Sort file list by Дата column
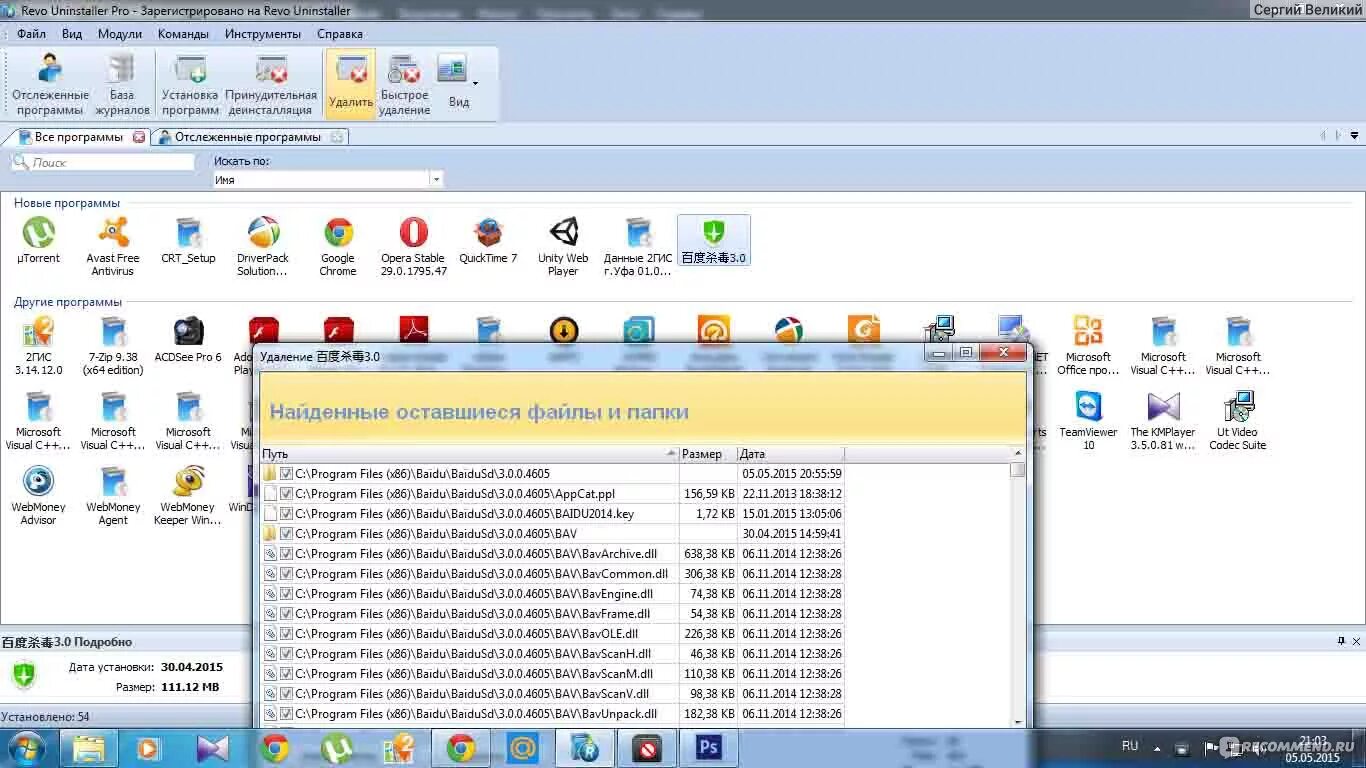This screenshot has width=1366, height=768. pyautogui.click(x=791, y=454)
